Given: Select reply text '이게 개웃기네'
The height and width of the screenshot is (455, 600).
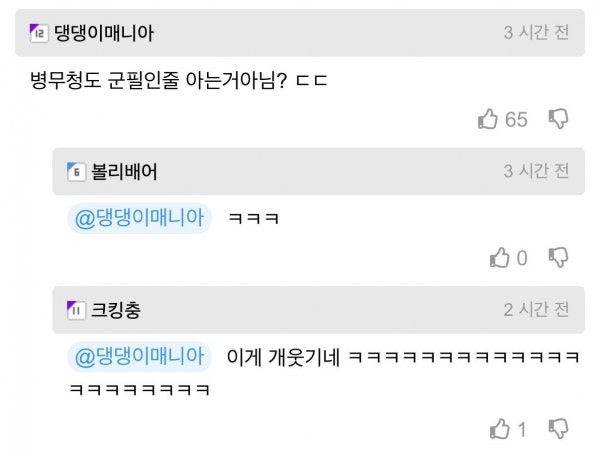Looking at the screenshot, I should (284, 357).
